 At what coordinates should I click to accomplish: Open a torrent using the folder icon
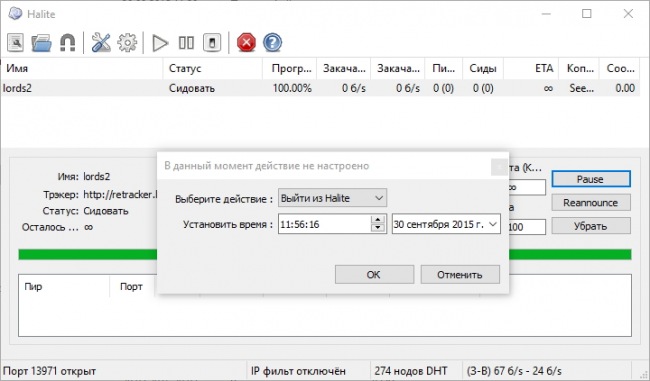pos(41,42)
